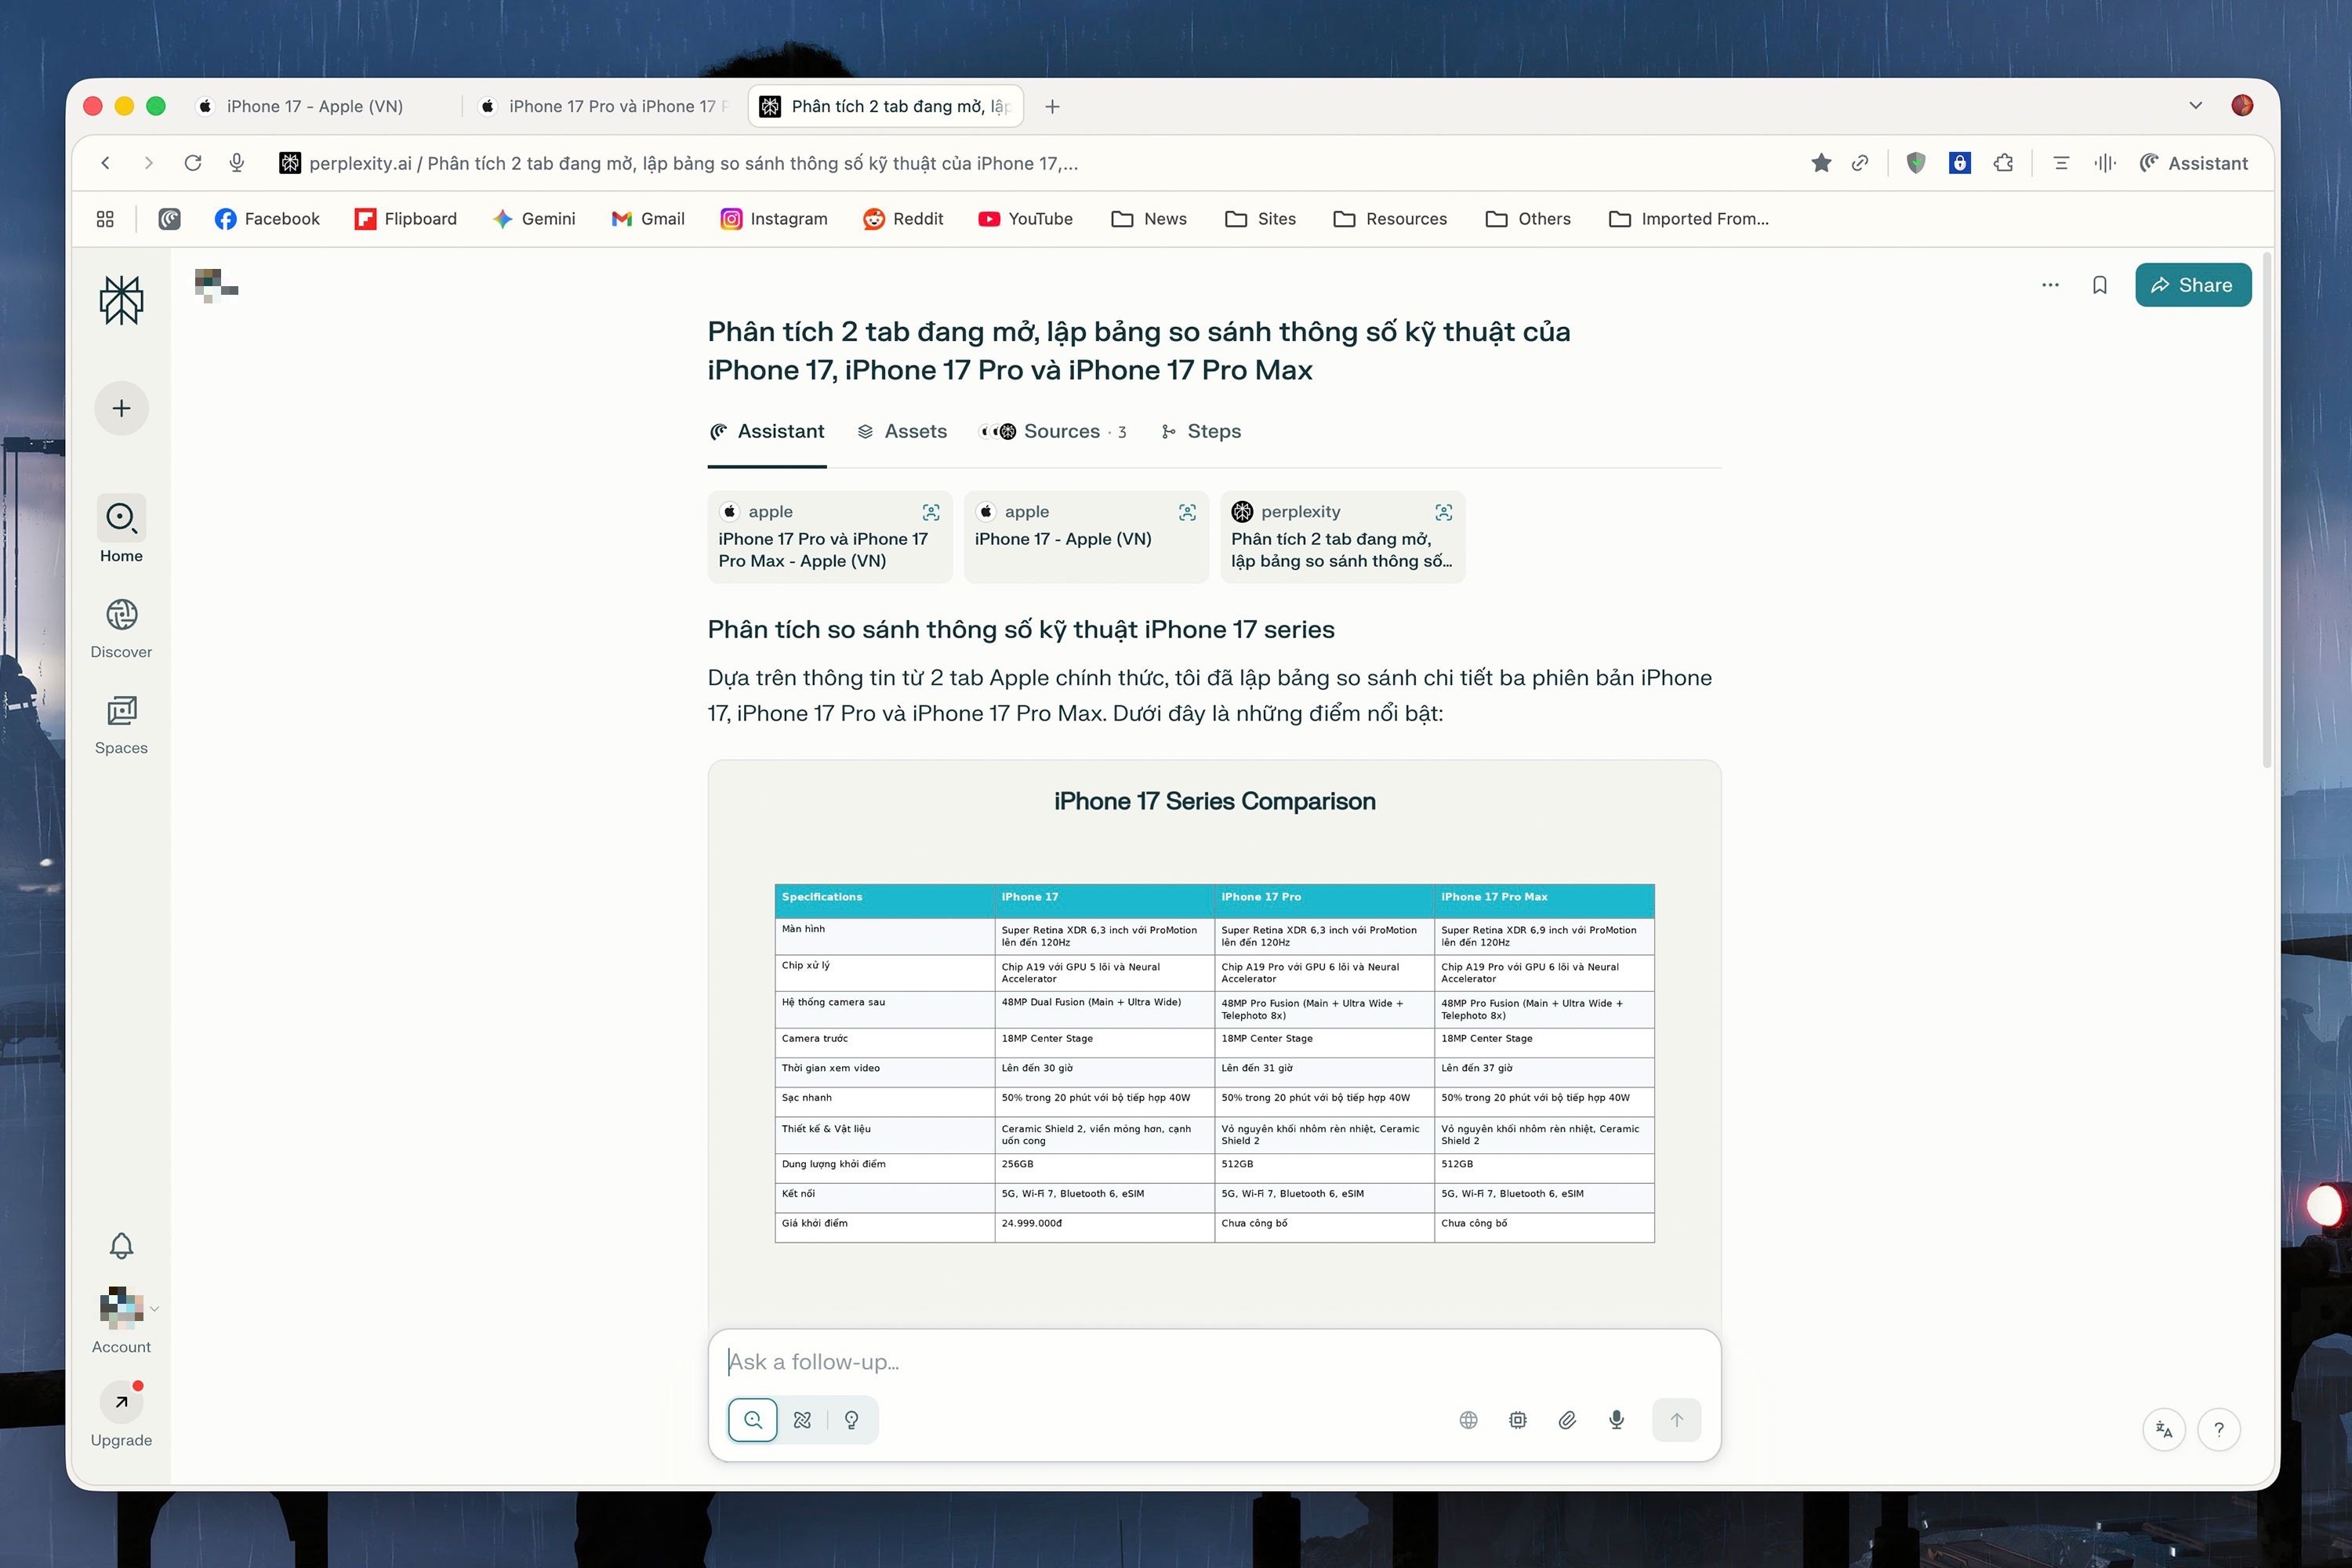Open the three-dot thread options menu
This screenshot has width=2352, height=1568.
[2050, 285]
